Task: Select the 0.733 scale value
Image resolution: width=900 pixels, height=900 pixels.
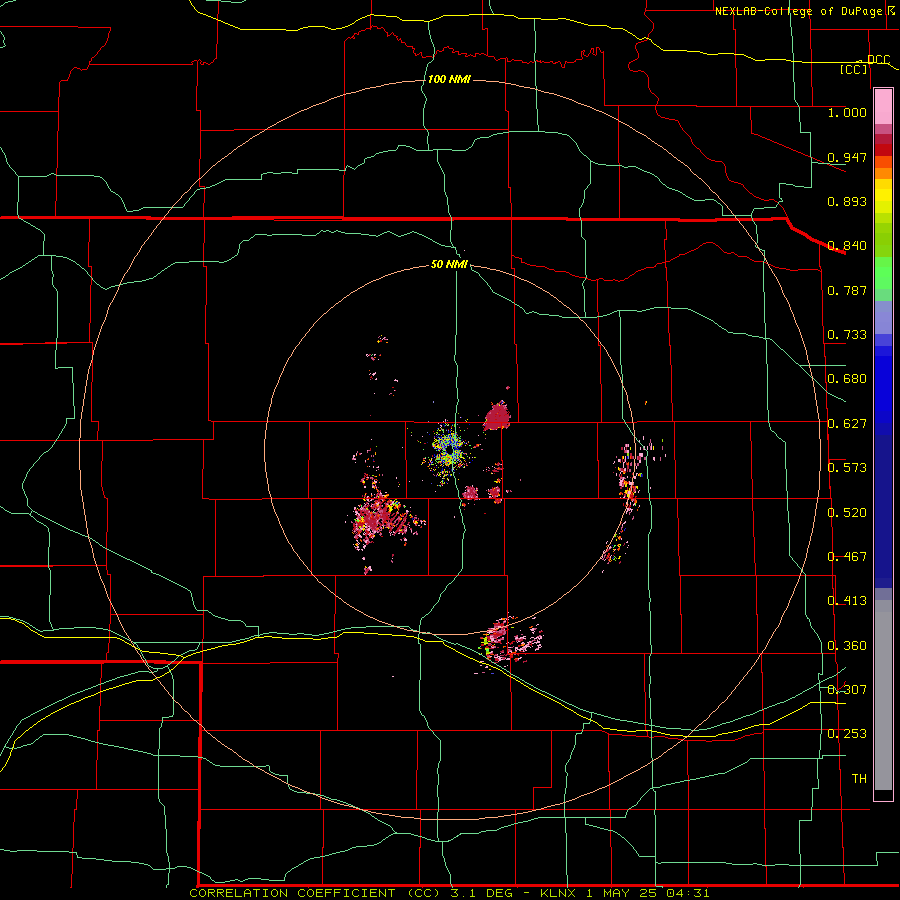Action: [x=847, y=335]
